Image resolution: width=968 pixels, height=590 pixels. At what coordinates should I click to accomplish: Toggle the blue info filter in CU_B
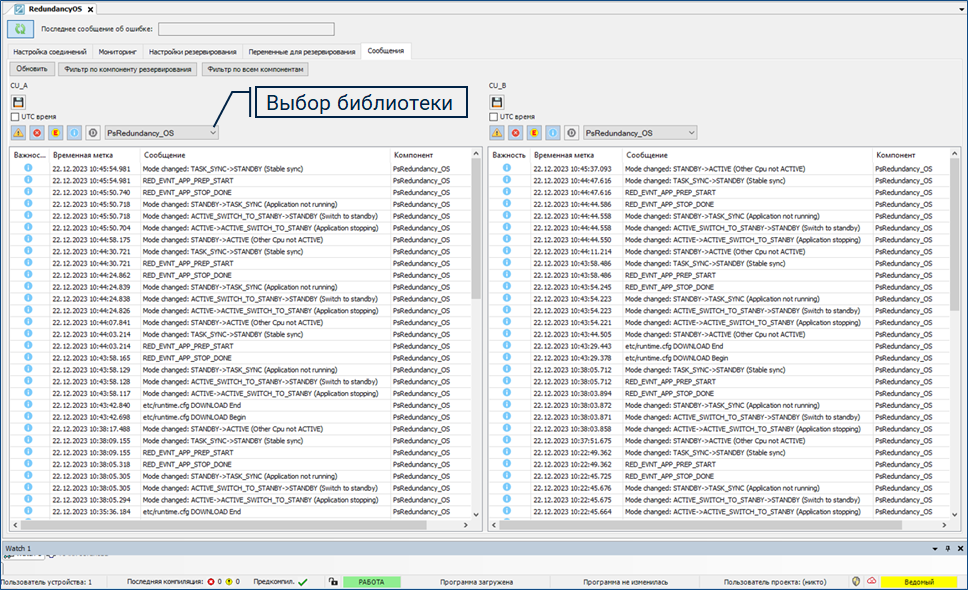coord(551,132)
